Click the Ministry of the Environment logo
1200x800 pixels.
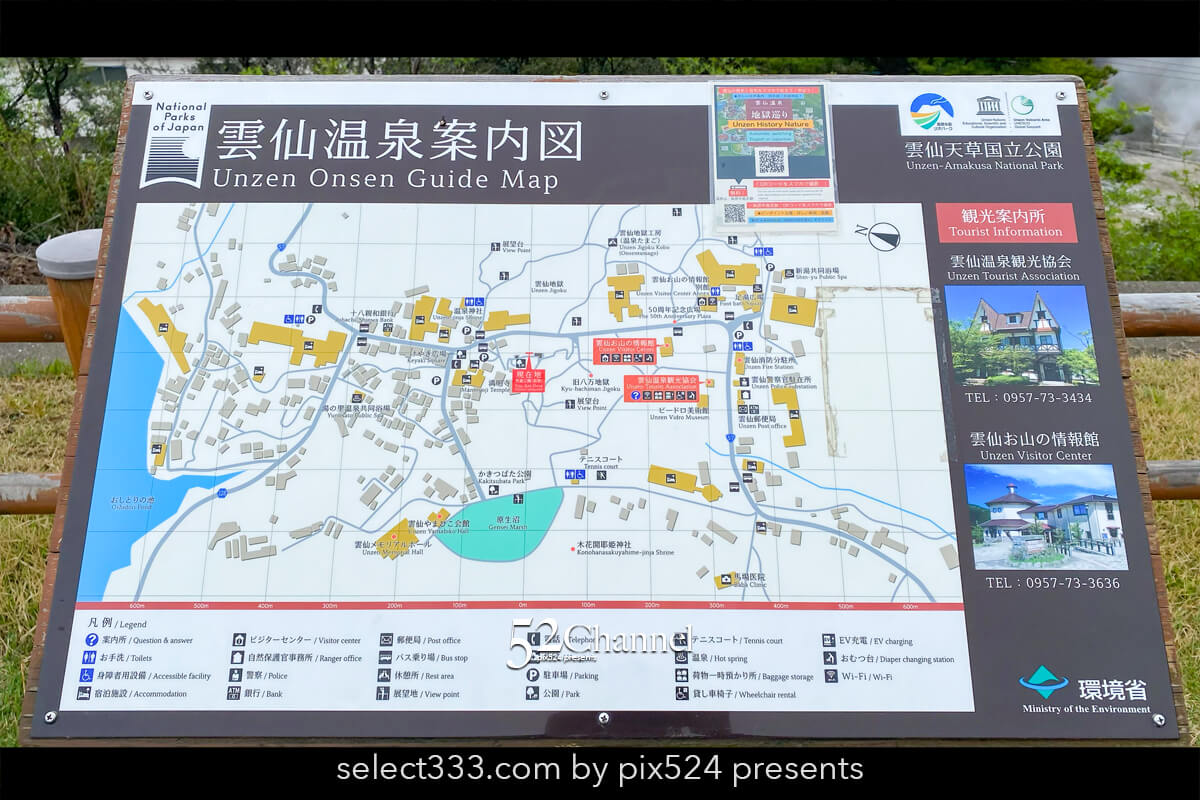[x=1084, y=690]
